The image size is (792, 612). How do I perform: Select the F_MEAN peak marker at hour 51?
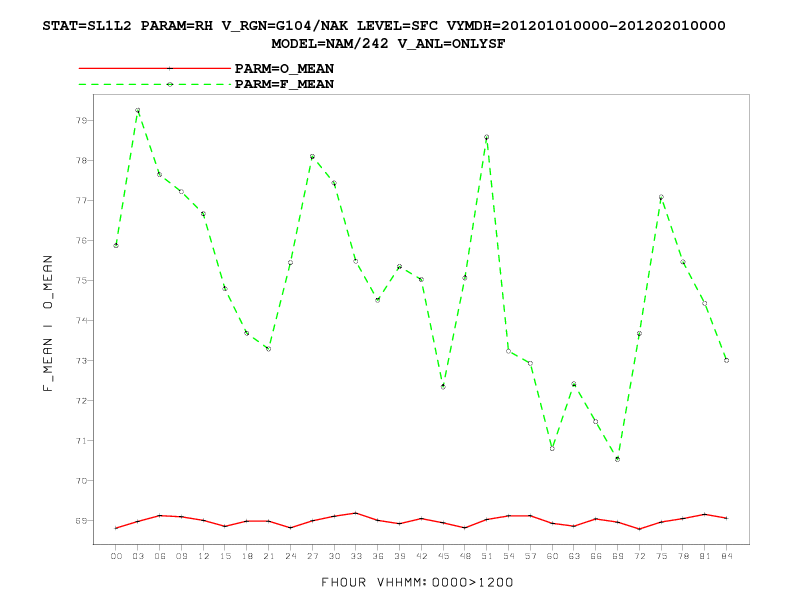coord(486,137)
